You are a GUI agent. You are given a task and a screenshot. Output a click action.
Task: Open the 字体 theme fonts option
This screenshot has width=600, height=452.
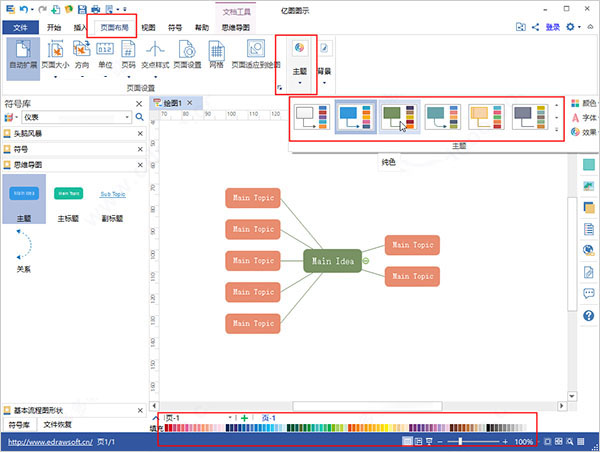[584, 117]
